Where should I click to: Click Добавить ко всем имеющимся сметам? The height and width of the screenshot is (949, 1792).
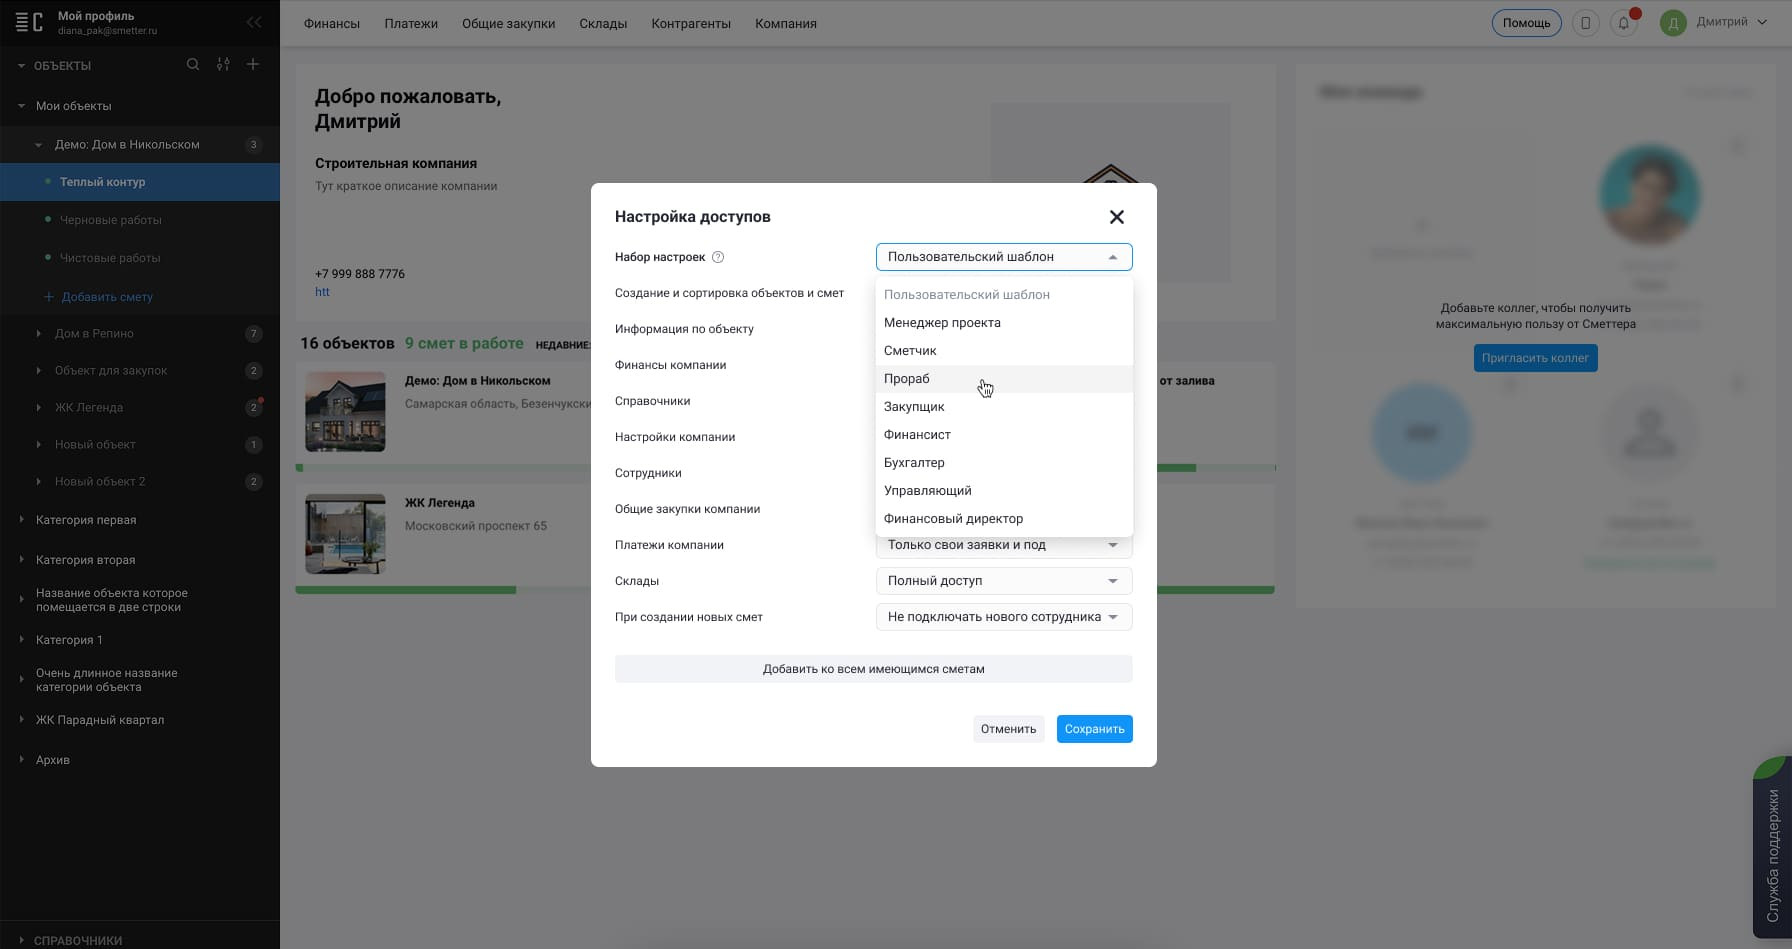point(873,669)
